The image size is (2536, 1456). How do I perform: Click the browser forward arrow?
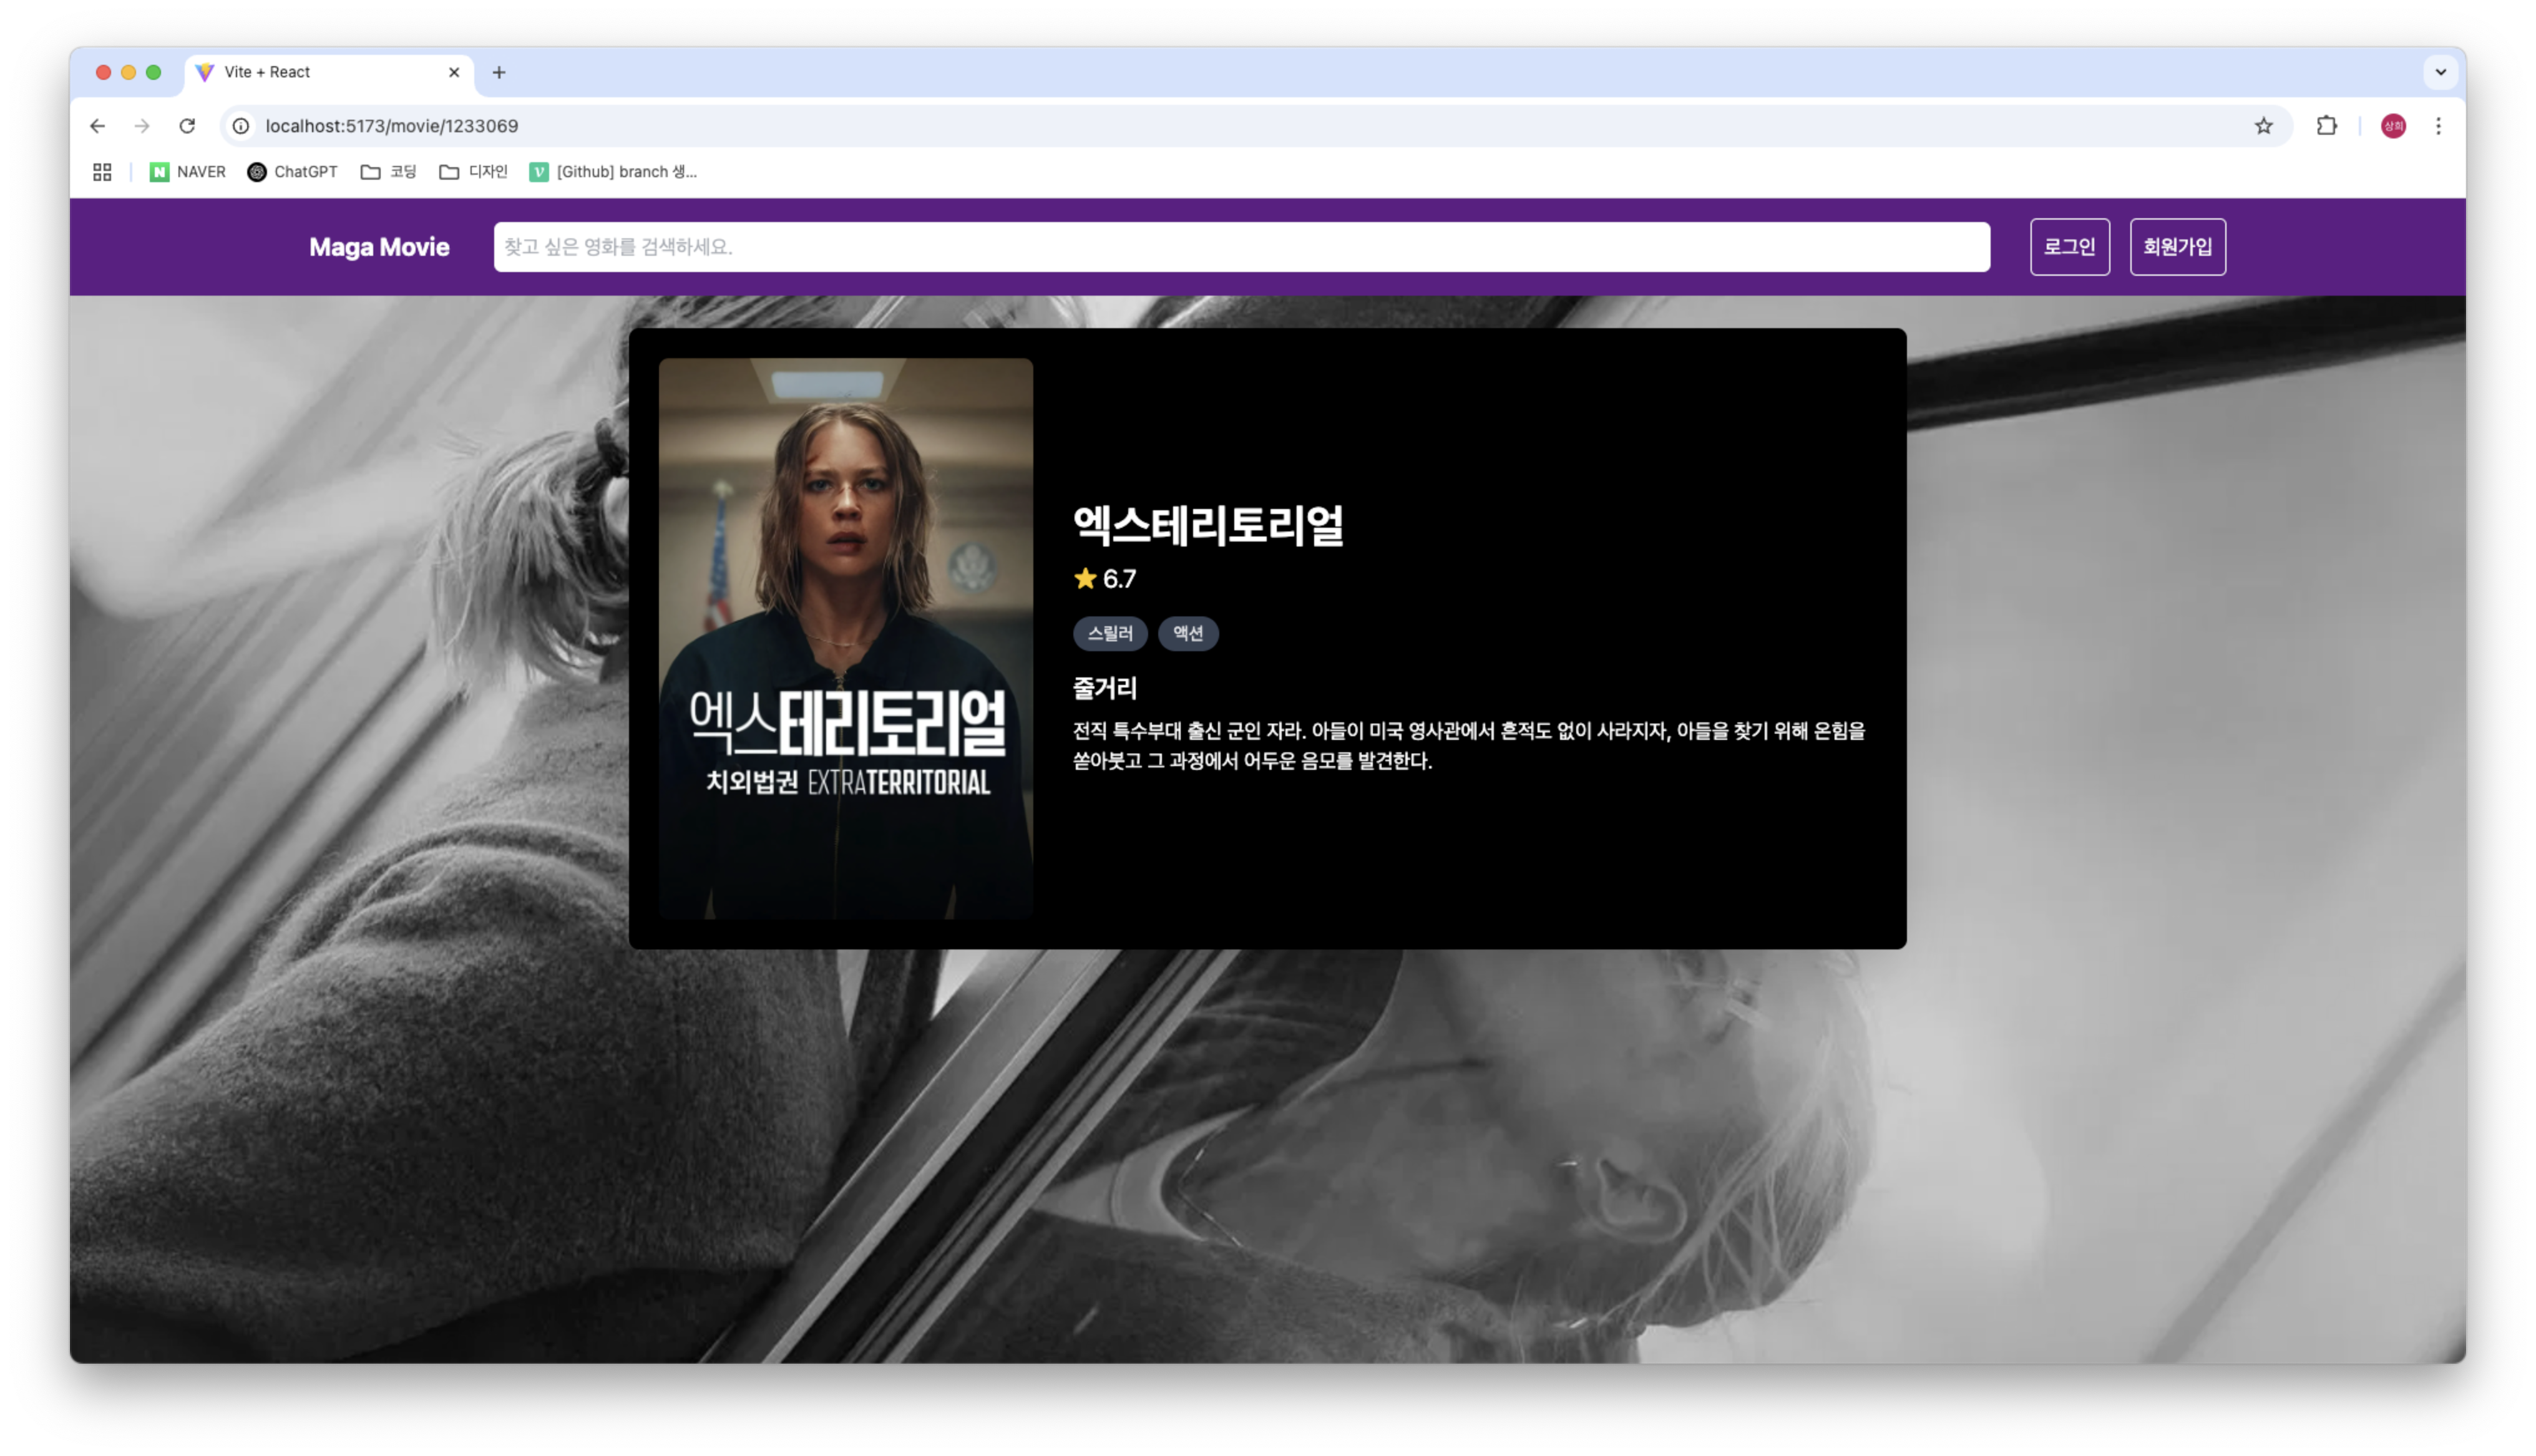142,126
